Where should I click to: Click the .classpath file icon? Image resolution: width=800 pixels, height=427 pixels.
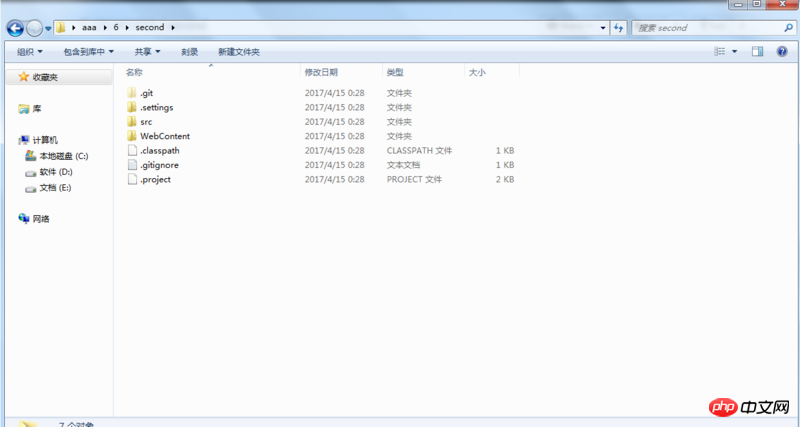coord(132,150)
